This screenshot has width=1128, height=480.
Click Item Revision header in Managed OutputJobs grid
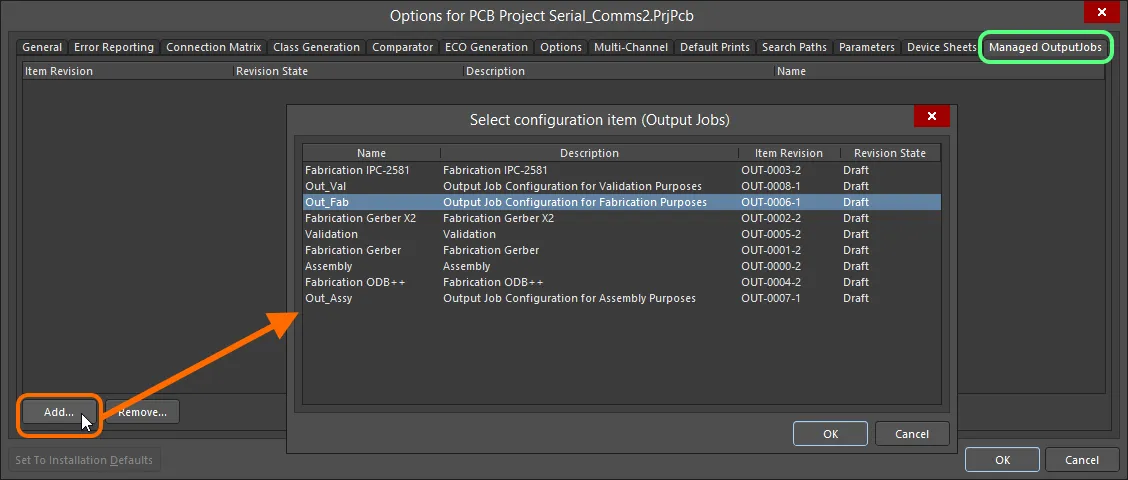coord(128,71)
